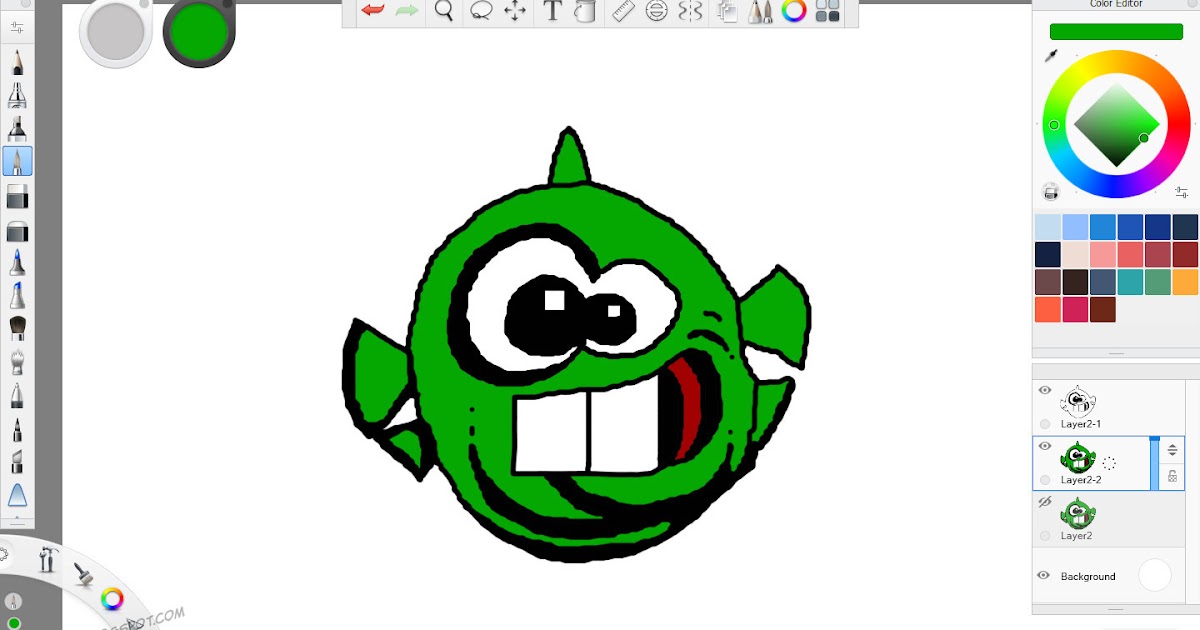Click the radio circle on Layer2-1
1200x630 pixels.
1045,424
